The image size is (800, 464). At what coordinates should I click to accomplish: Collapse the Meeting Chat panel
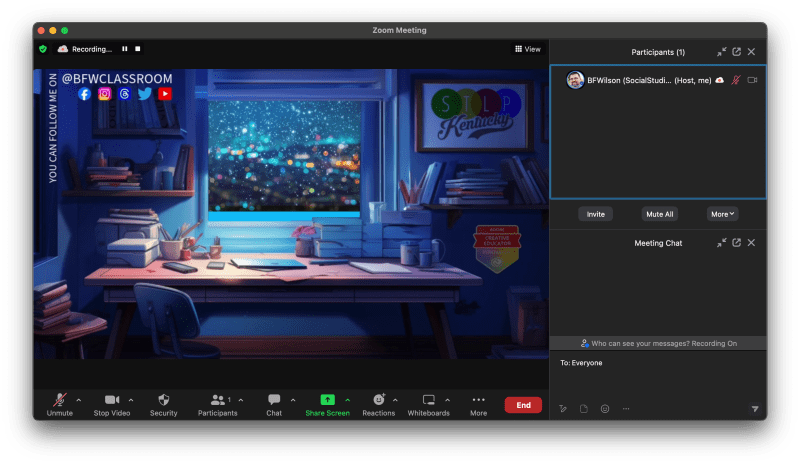point(721,243)
